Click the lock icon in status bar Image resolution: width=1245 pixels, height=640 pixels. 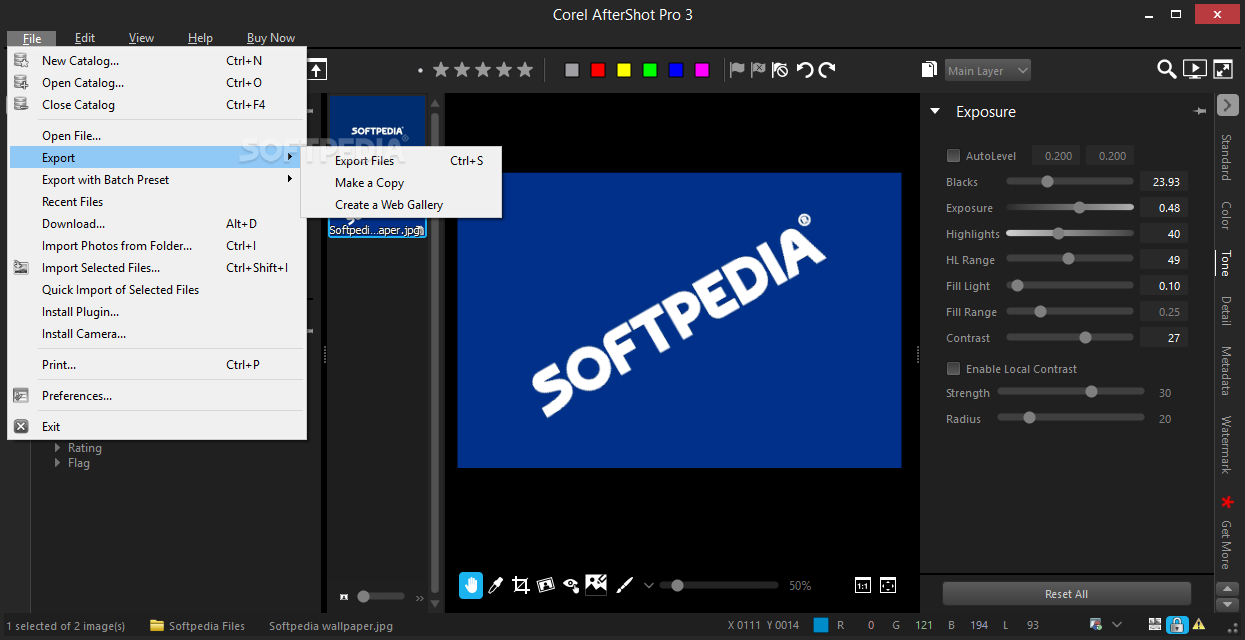(1177, 625)
